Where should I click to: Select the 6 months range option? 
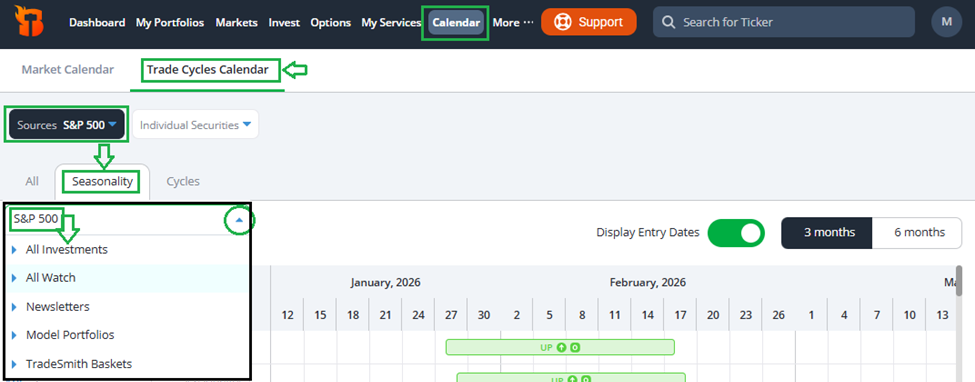click(x=919, y=233)
